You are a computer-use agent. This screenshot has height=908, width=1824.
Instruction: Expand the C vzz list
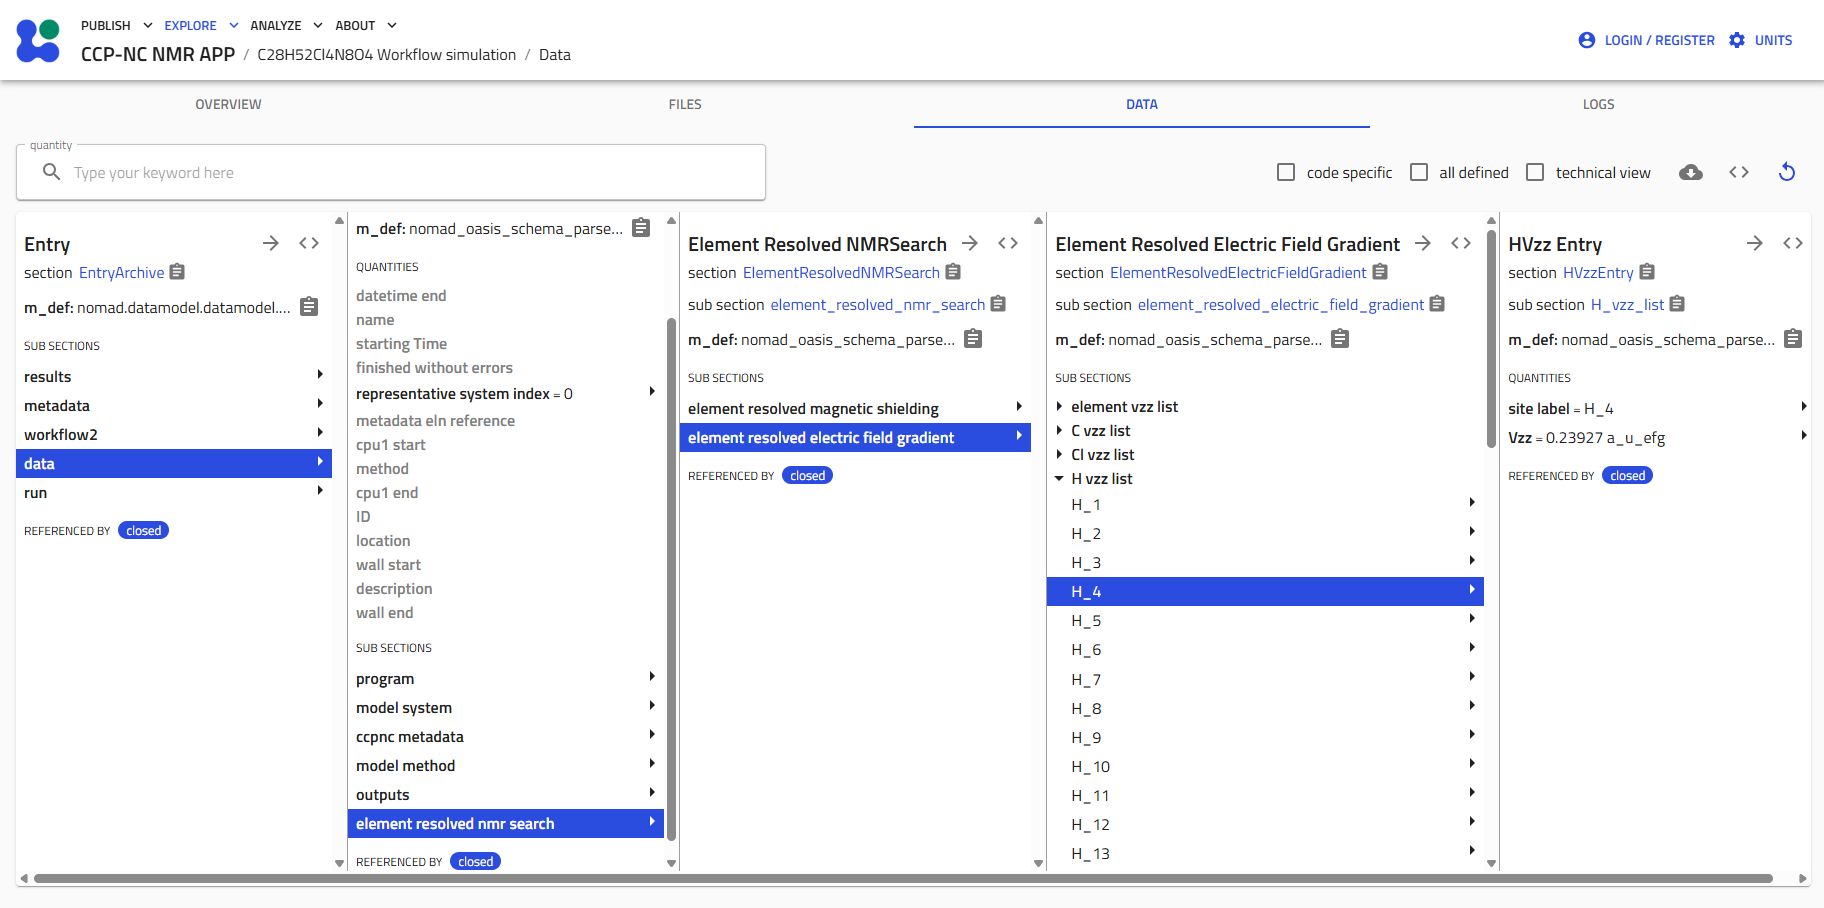[x=1059, y=430]
